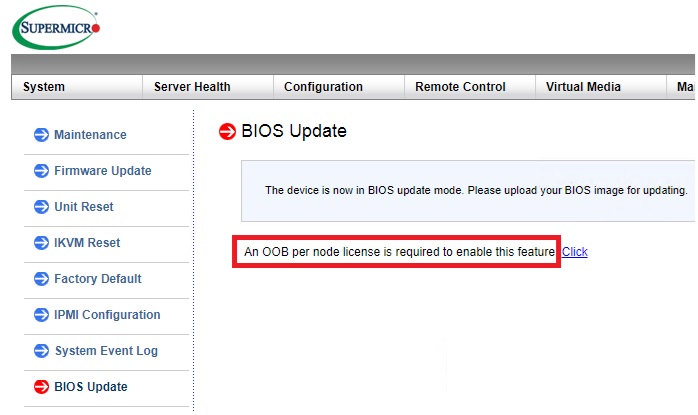Open the Server Health menu
Image resolution: width=698 pixels, height=415 pixels.
tap(192, 87)
